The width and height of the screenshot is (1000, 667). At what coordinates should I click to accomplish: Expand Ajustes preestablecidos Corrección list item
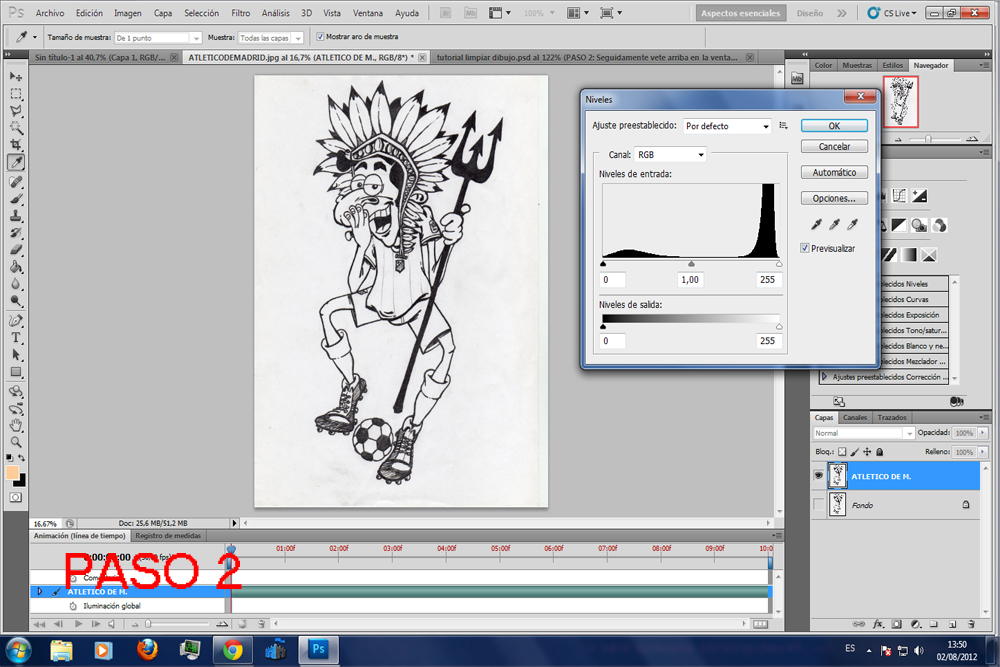pyautogui.click(x=824, y=377)
